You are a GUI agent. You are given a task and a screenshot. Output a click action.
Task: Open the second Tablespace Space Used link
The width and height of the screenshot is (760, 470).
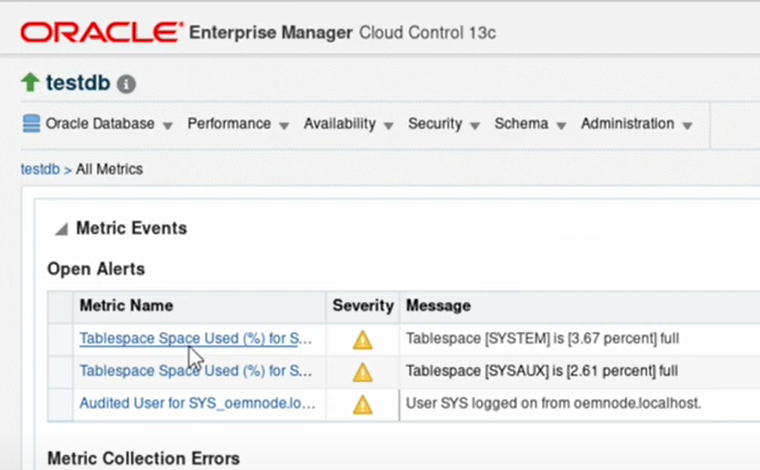pos(195,371)
